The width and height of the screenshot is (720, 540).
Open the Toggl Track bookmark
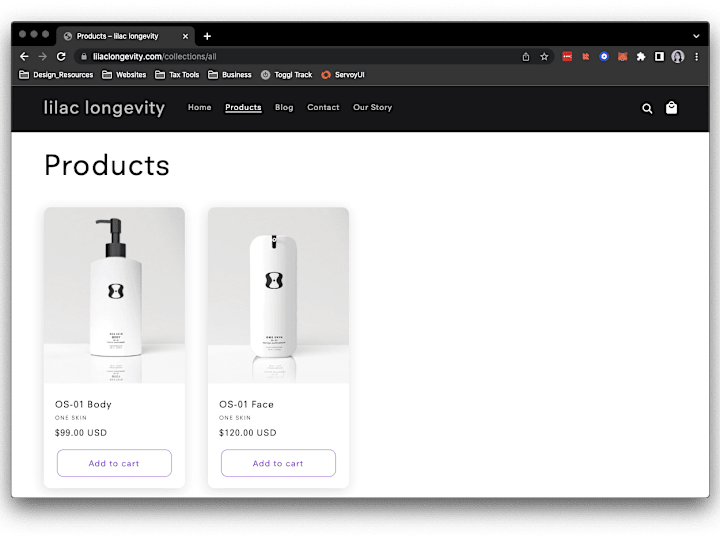pyautogui.click(x=287, y=75)
